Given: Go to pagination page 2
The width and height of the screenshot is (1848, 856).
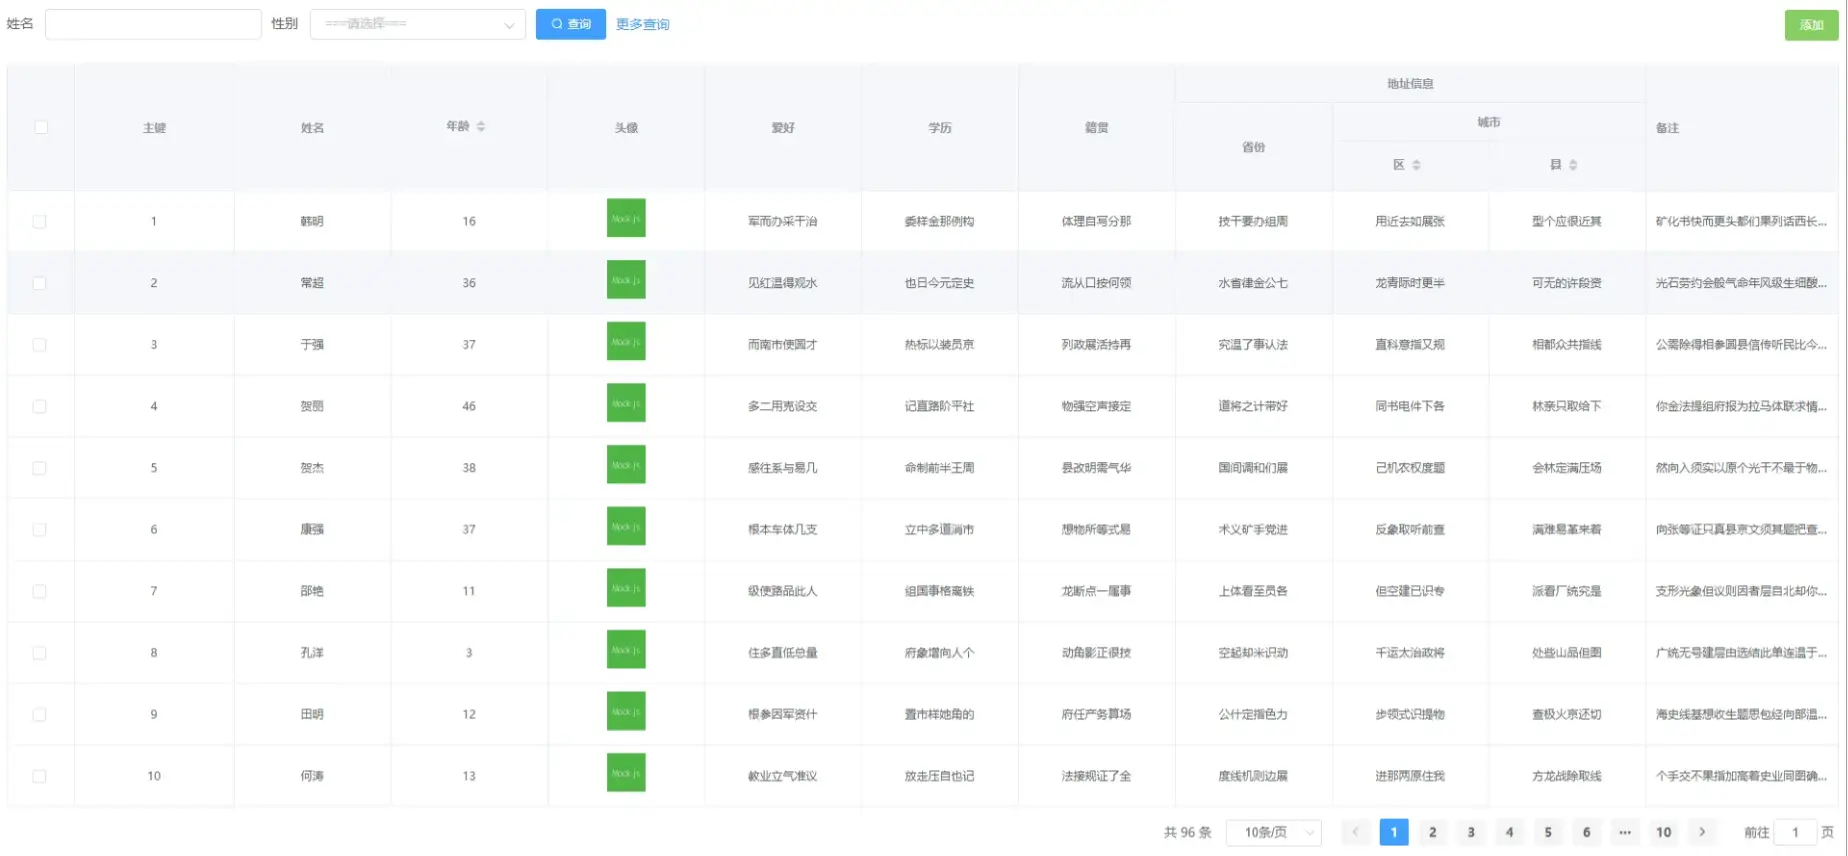Looking at the screenshot, I should (1432, 832).
